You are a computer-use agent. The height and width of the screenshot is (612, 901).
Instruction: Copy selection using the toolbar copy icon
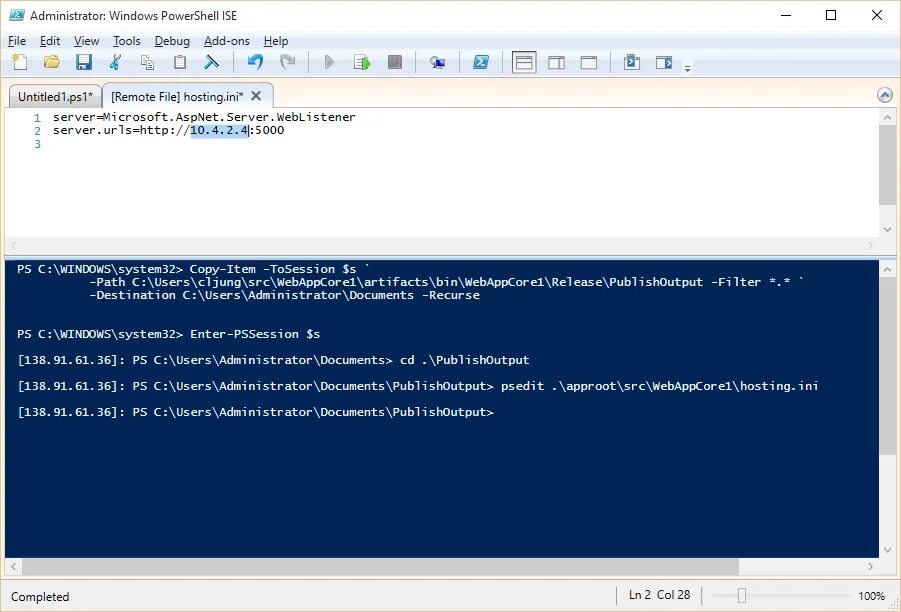pos(148,61)
